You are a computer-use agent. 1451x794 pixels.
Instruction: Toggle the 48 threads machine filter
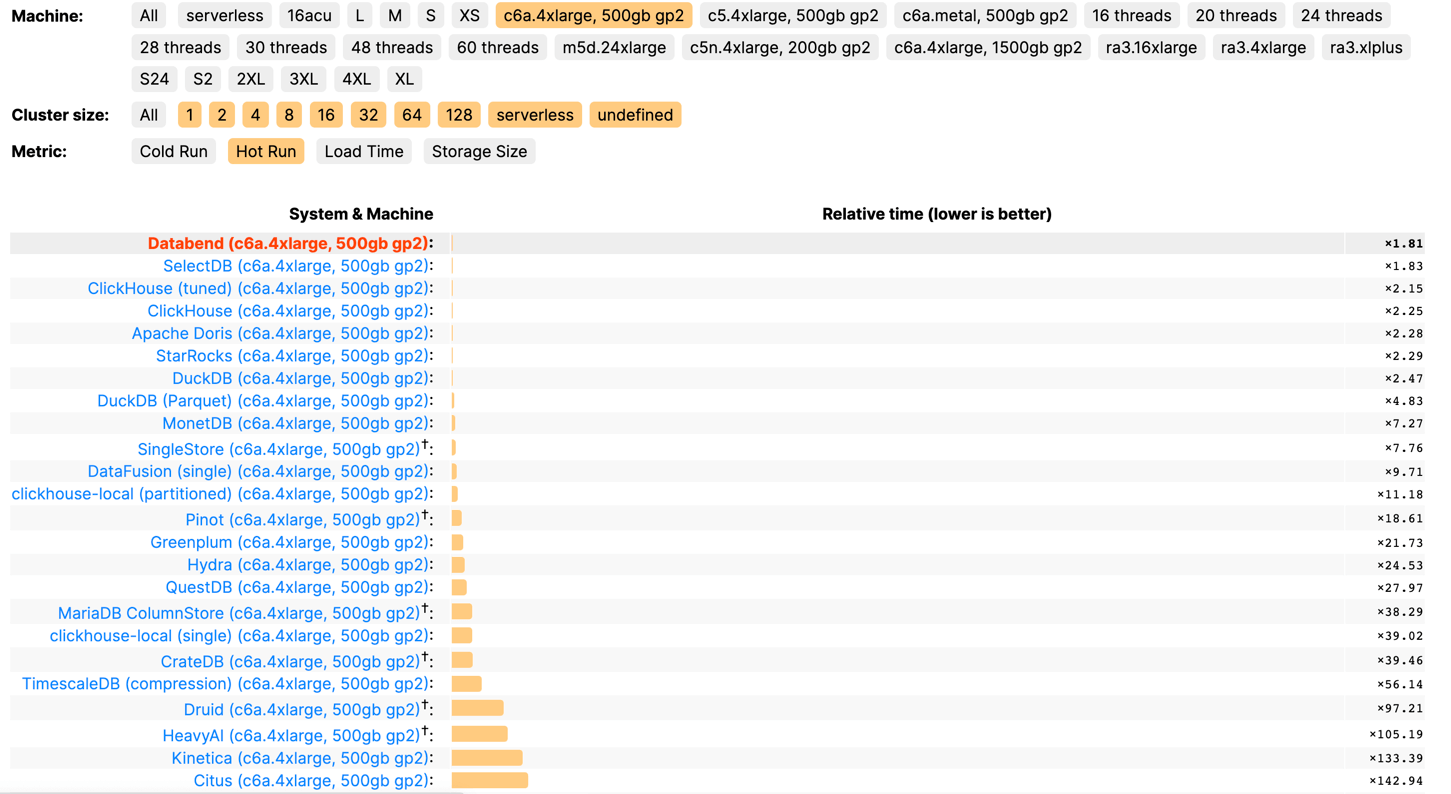click(x=392, y=47)
